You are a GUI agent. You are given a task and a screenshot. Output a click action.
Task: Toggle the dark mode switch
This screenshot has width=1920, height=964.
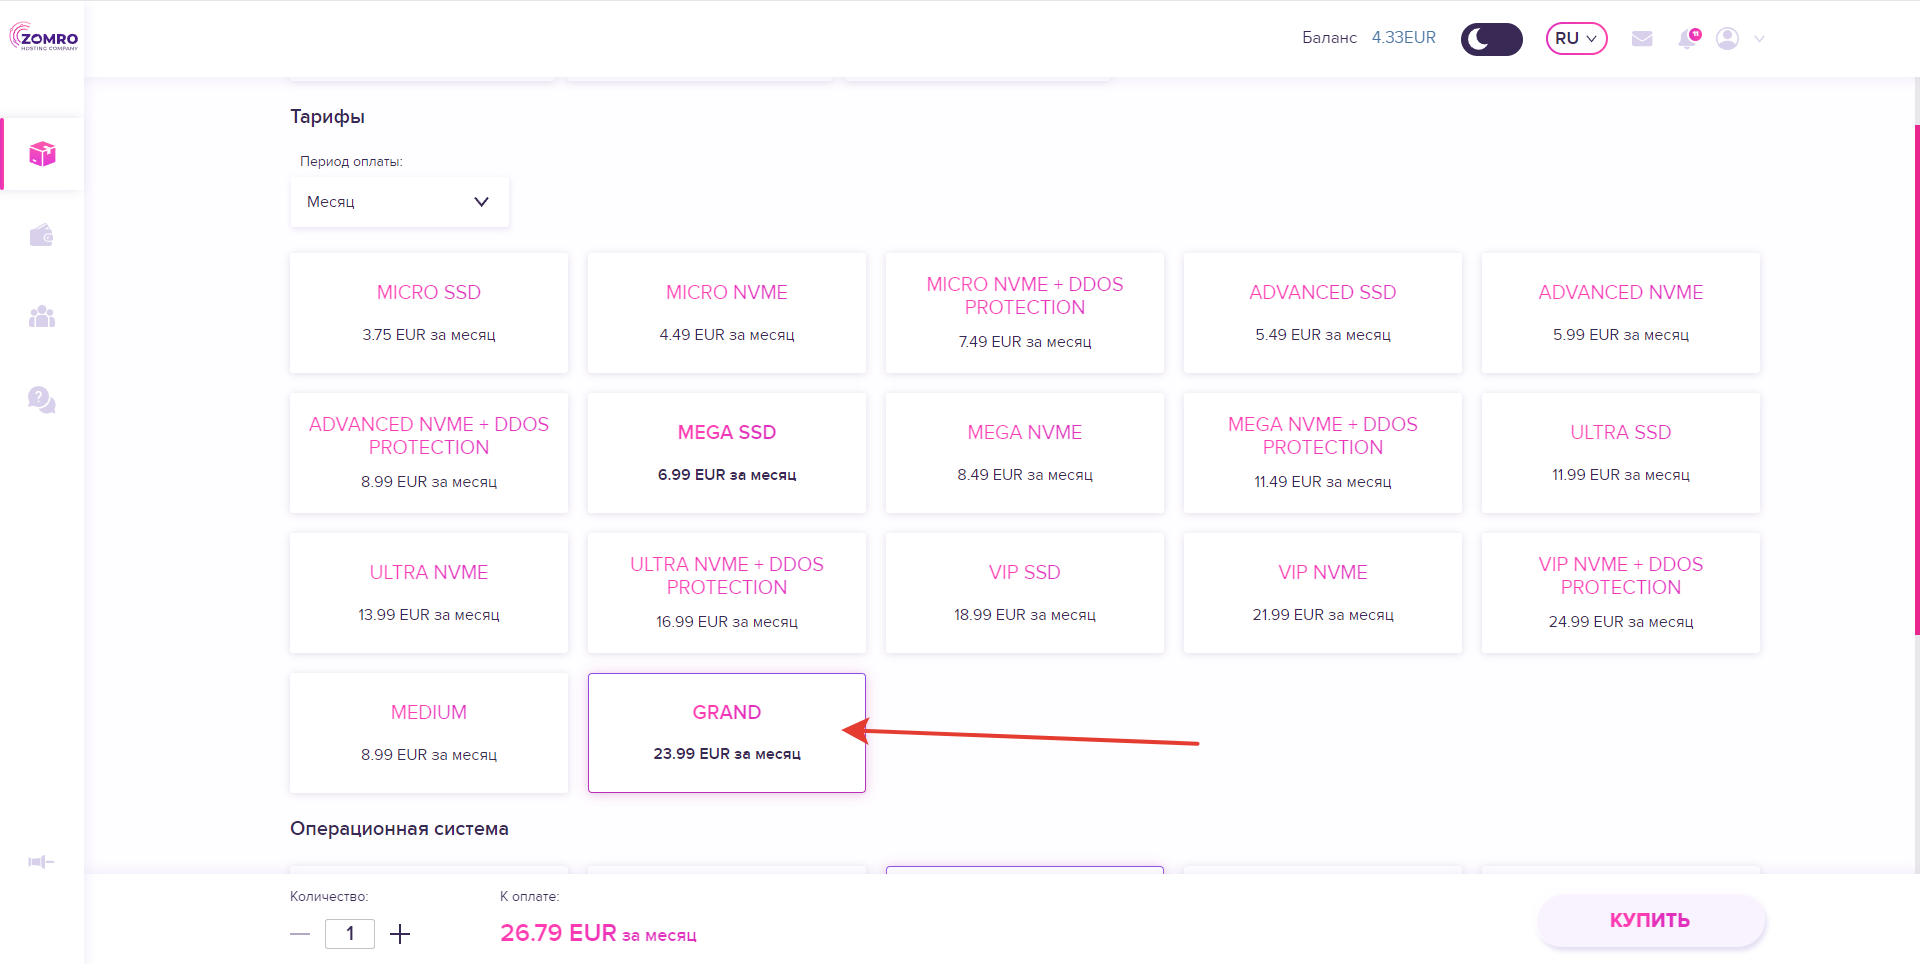pos(1491,38)
